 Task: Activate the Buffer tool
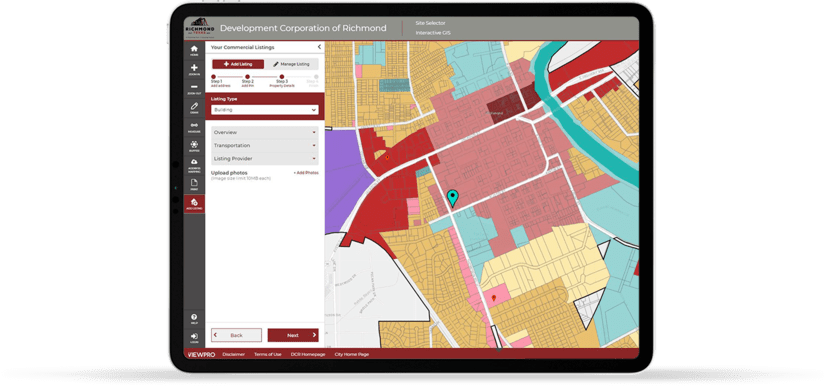point(194,146)
